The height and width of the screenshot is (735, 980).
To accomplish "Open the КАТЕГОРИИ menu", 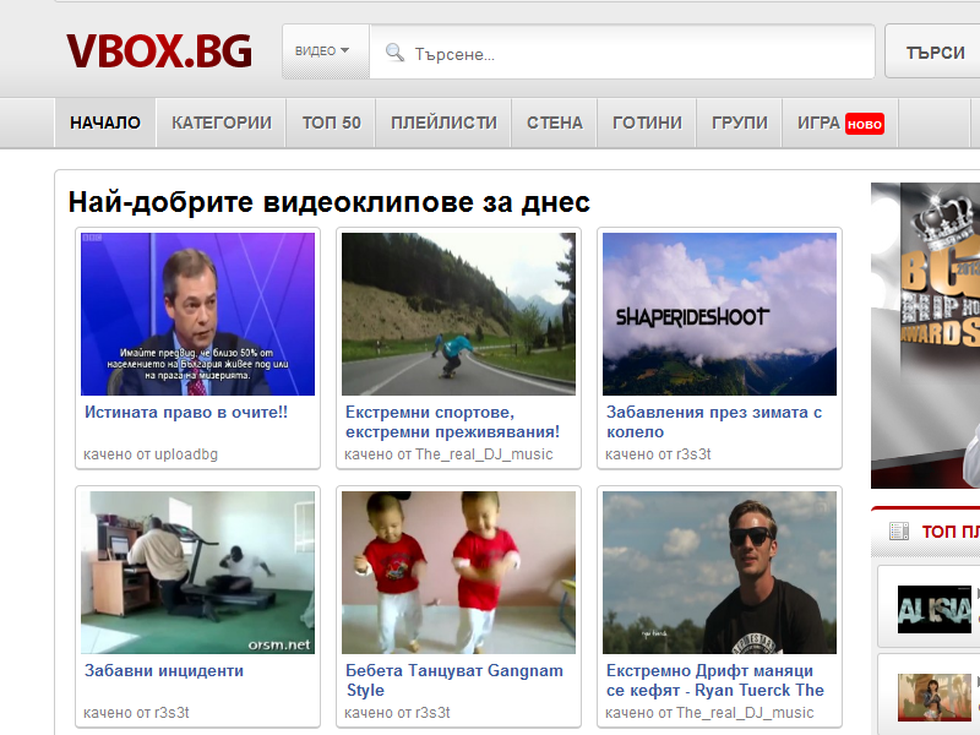I will [221, 123].
